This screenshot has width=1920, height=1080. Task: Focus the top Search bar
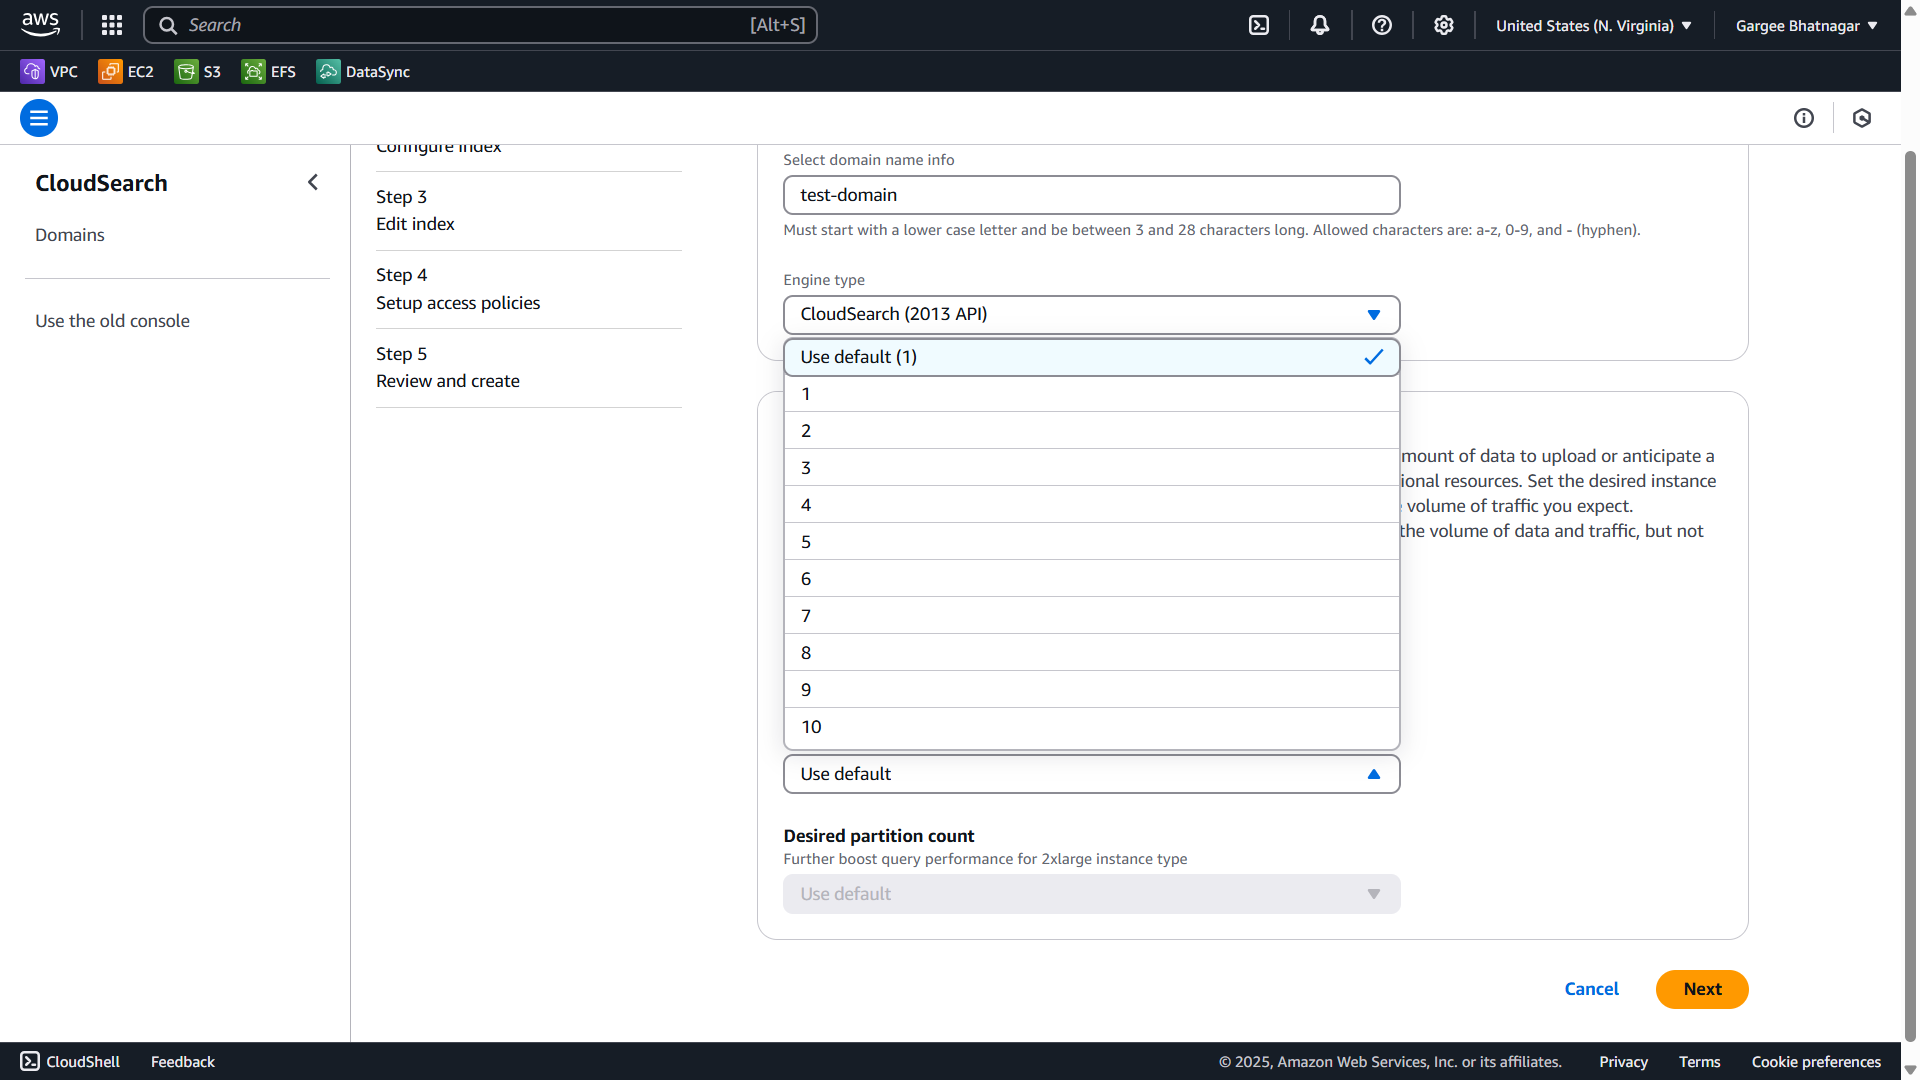[480, 25]
